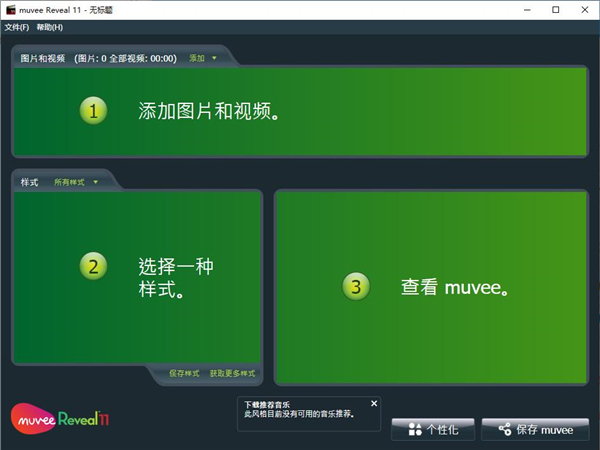The width and height of the screenshot is (600, 450).
Task: Minimize the muvee Reveal window
Action: pyautogui.click(x=527, y=10)
